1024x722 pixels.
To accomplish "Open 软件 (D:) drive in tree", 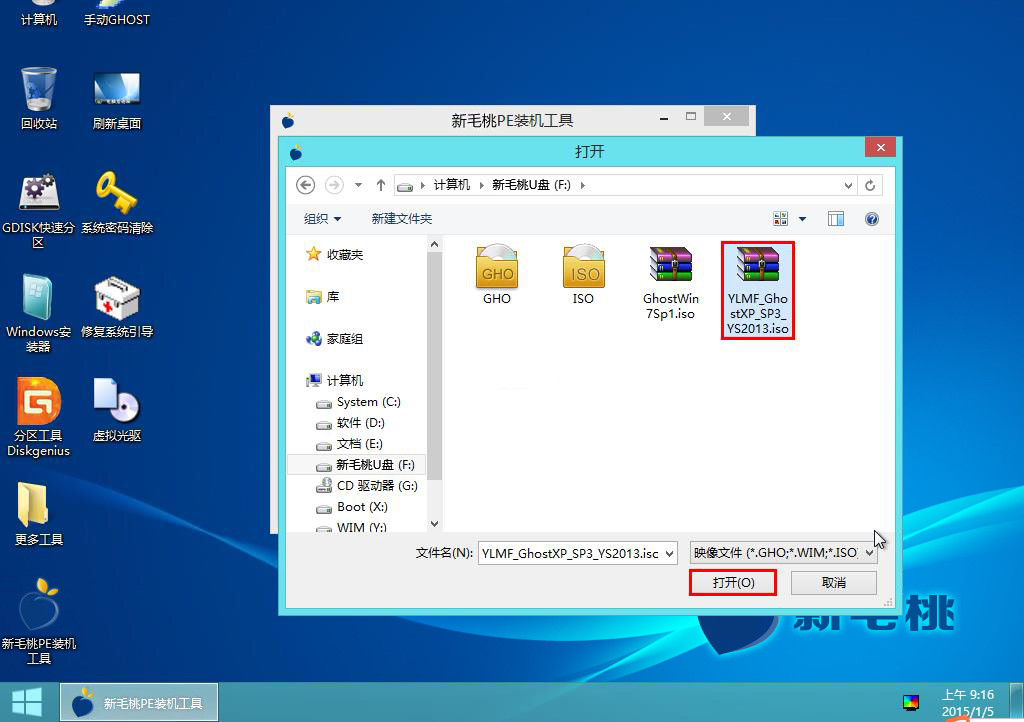I will click(x=351, y=423).
